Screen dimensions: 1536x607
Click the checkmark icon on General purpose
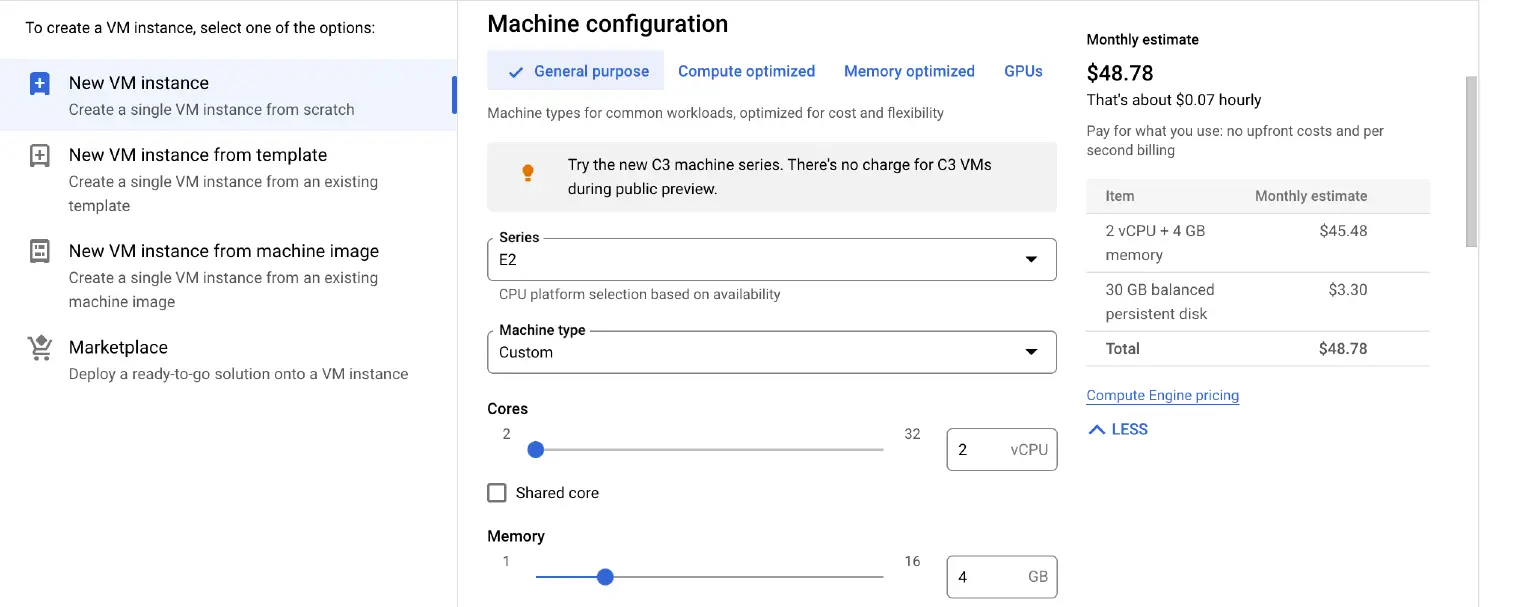tap(516, 71)
